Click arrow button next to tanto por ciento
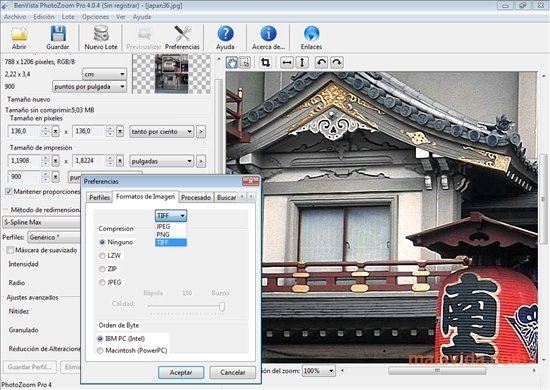 click(x=201, y=132)
